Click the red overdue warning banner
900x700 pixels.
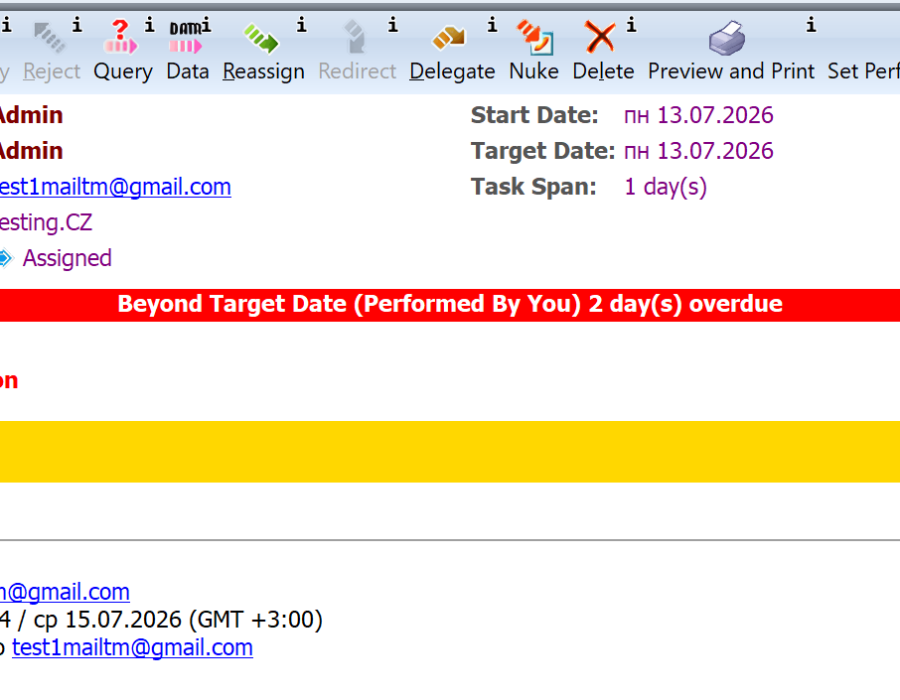[450, 305]
